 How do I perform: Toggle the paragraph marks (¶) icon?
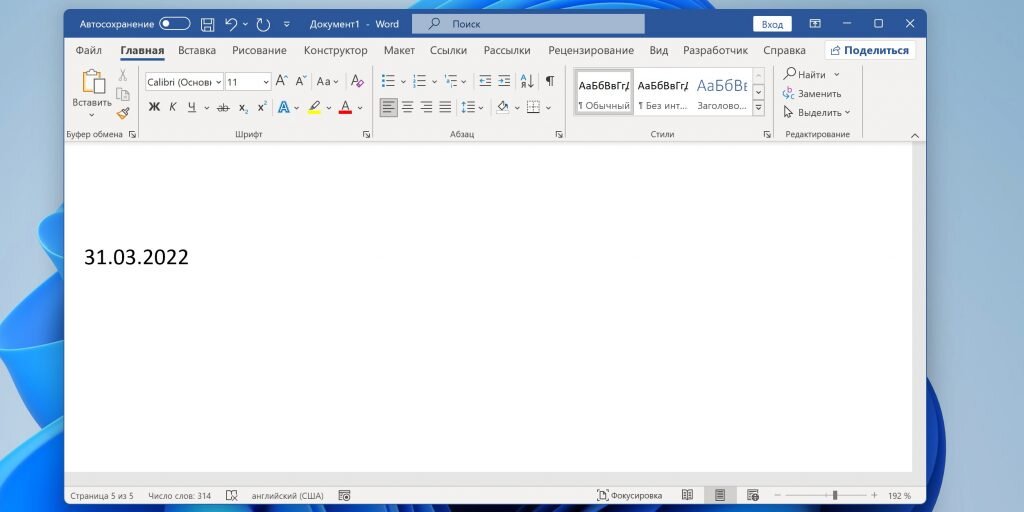[550, 81]
